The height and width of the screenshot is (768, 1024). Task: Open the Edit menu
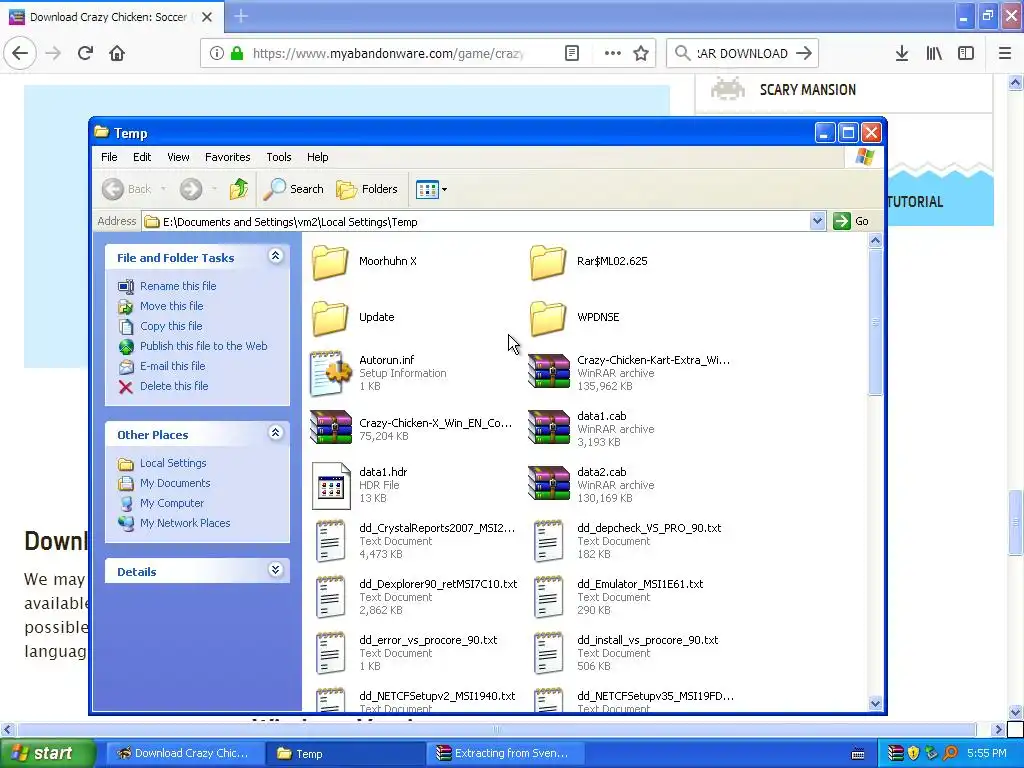point(142,157)
